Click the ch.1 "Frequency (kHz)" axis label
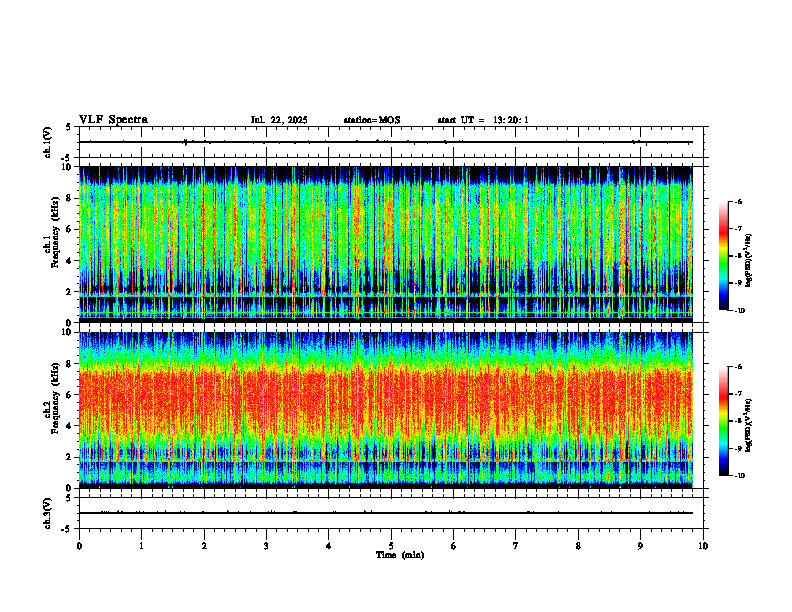The width and height of the screenshot is (792, 612). [55, 233]
